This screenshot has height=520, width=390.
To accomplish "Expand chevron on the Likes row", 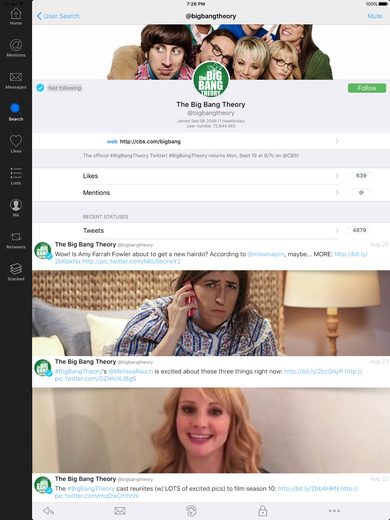I will point(337,176).
